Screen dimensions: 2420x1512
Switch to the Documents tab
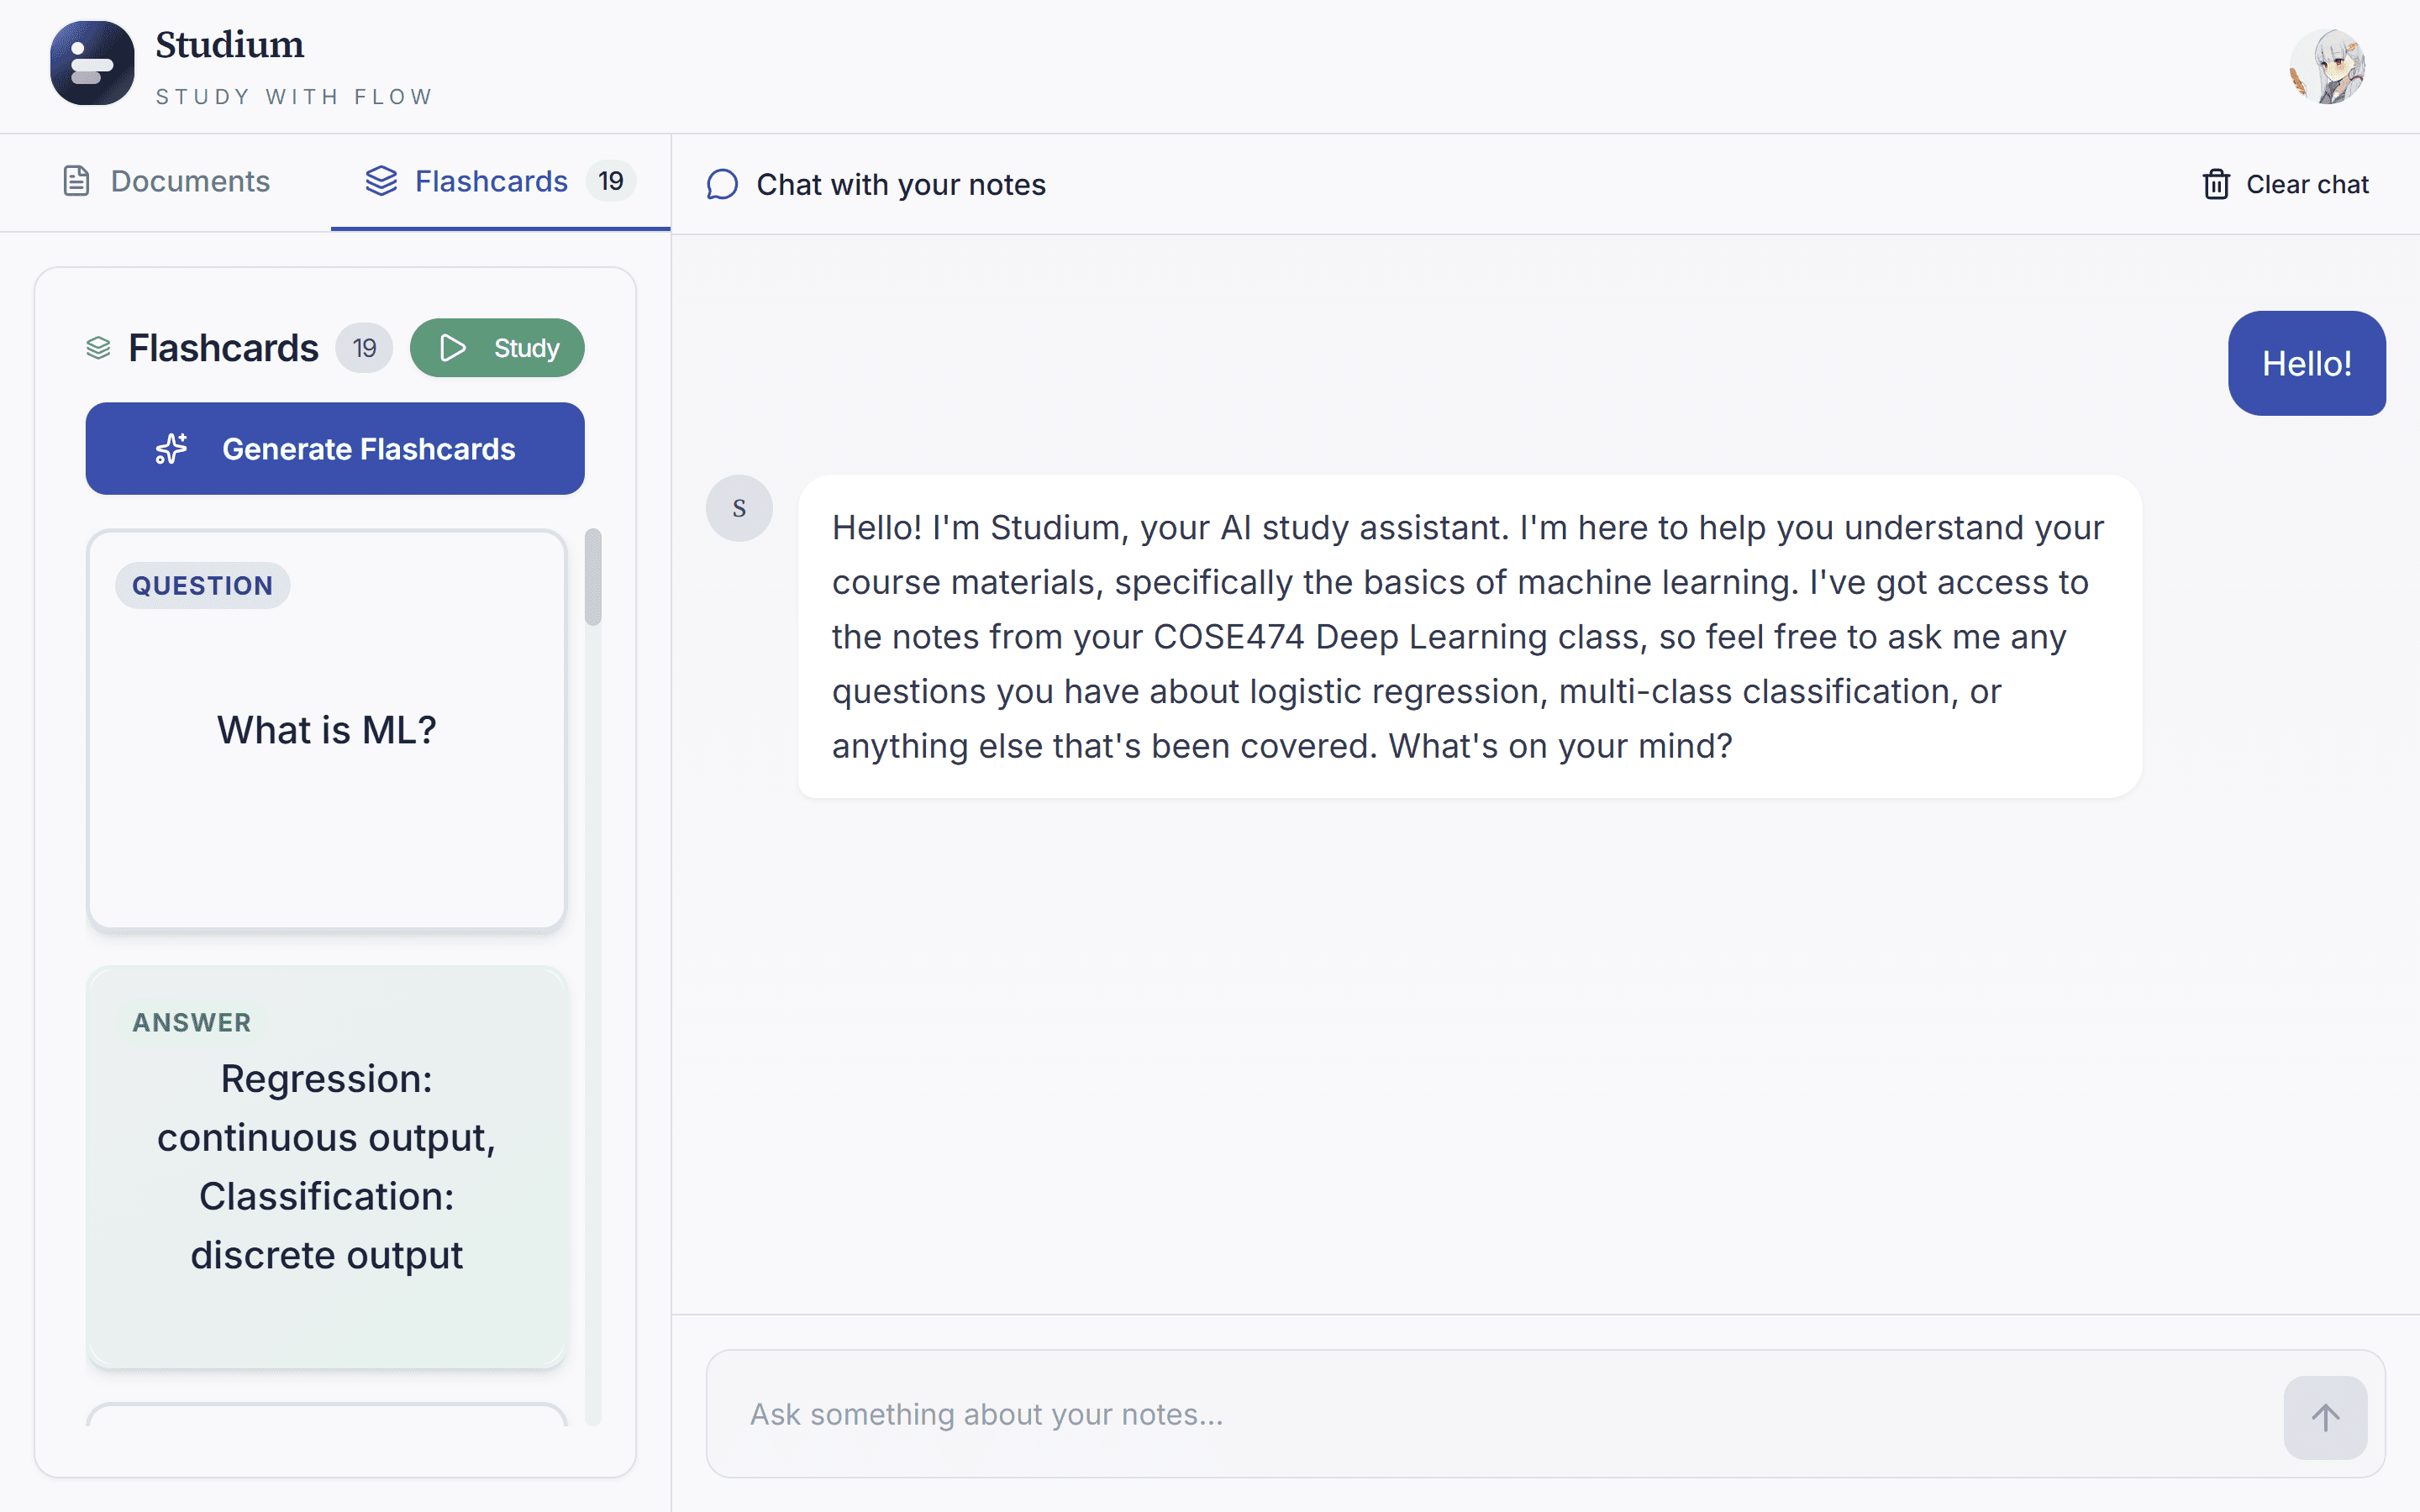(166, 182)
